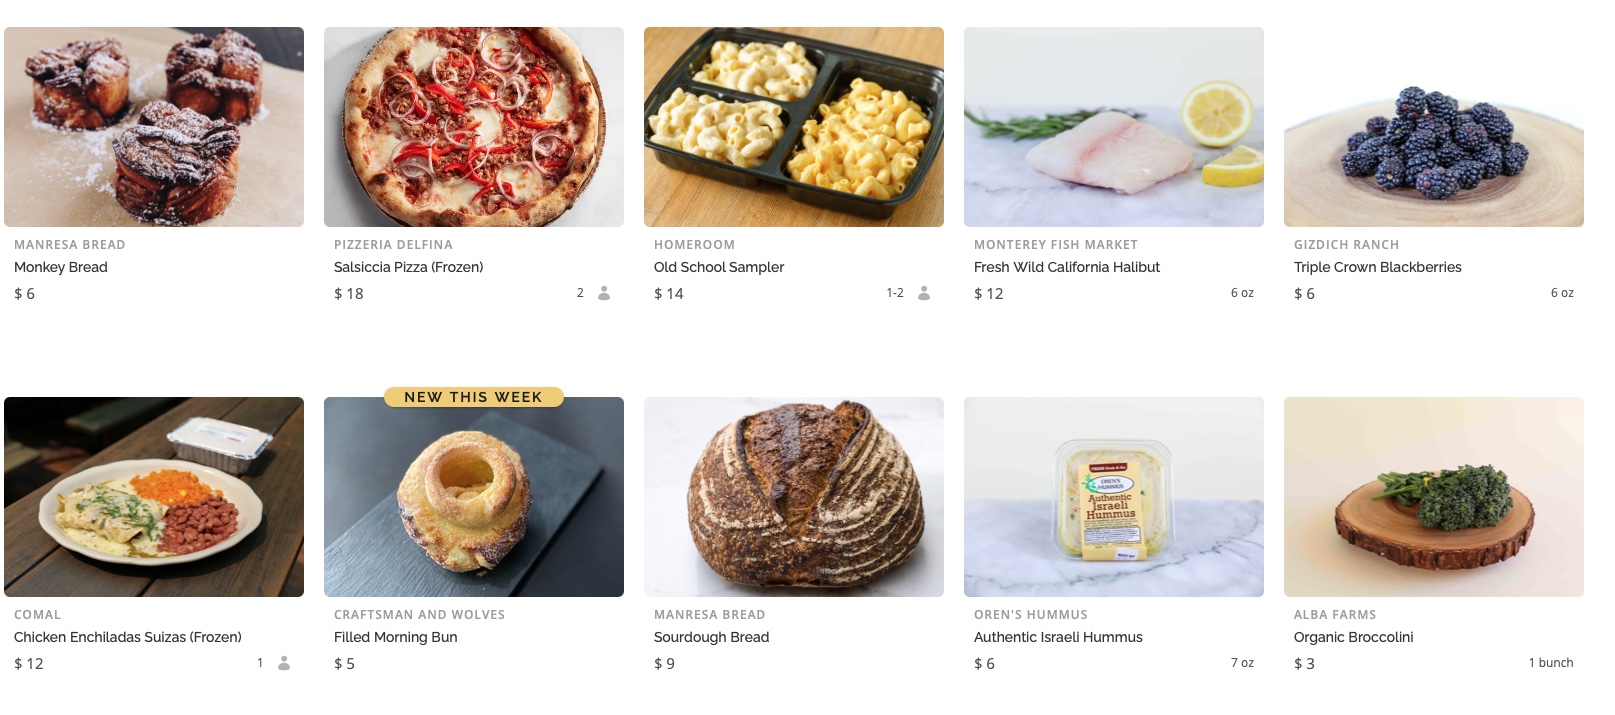Screen dimensions: 1615x715
Task: Open the Filled Morning Bun title link
Action: (x=396, y=637)
